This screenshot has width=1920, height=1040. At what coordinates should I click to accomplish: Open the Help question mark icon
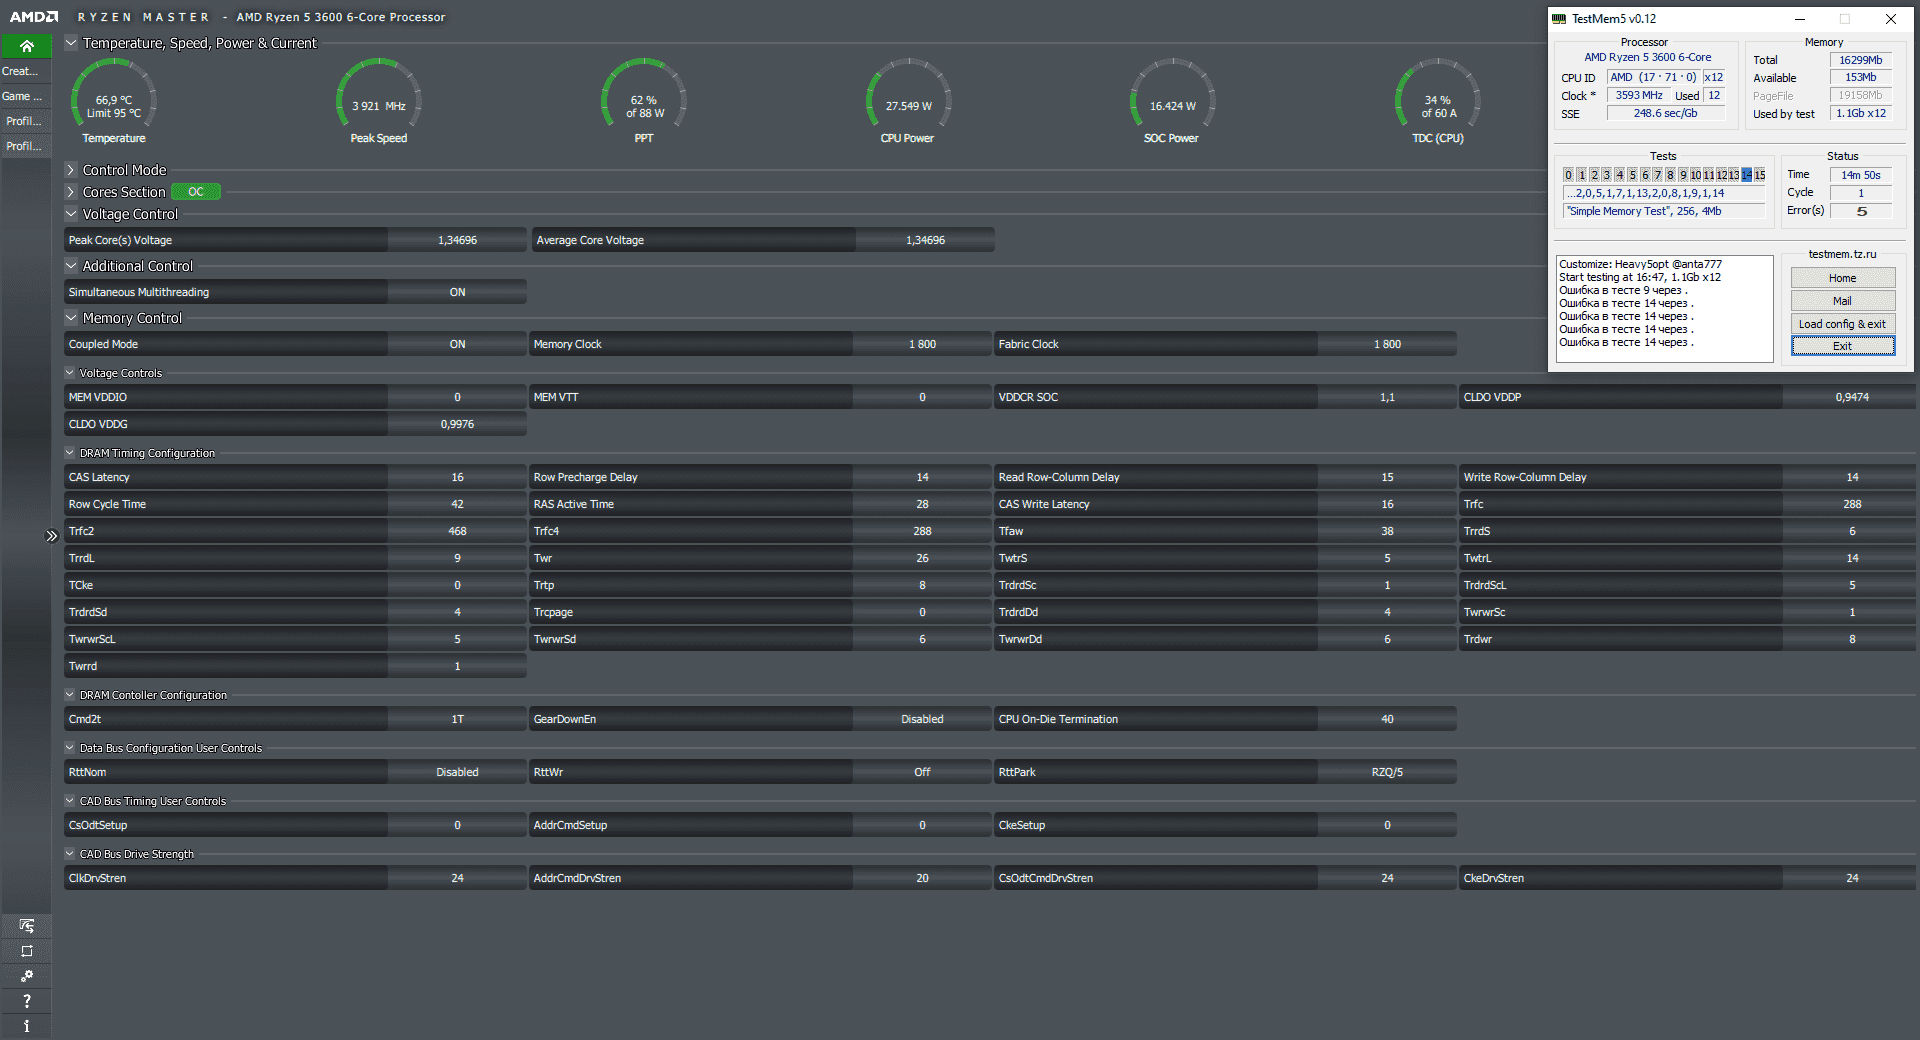click(26, 1001)
